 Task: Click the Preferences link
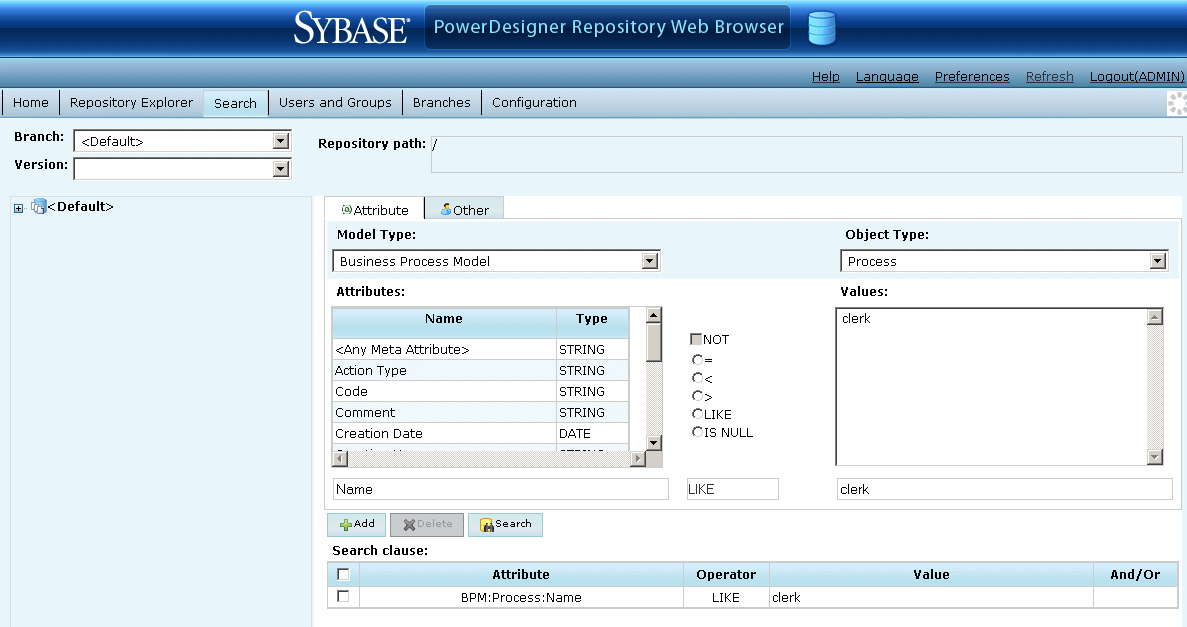tap(971, 77)
